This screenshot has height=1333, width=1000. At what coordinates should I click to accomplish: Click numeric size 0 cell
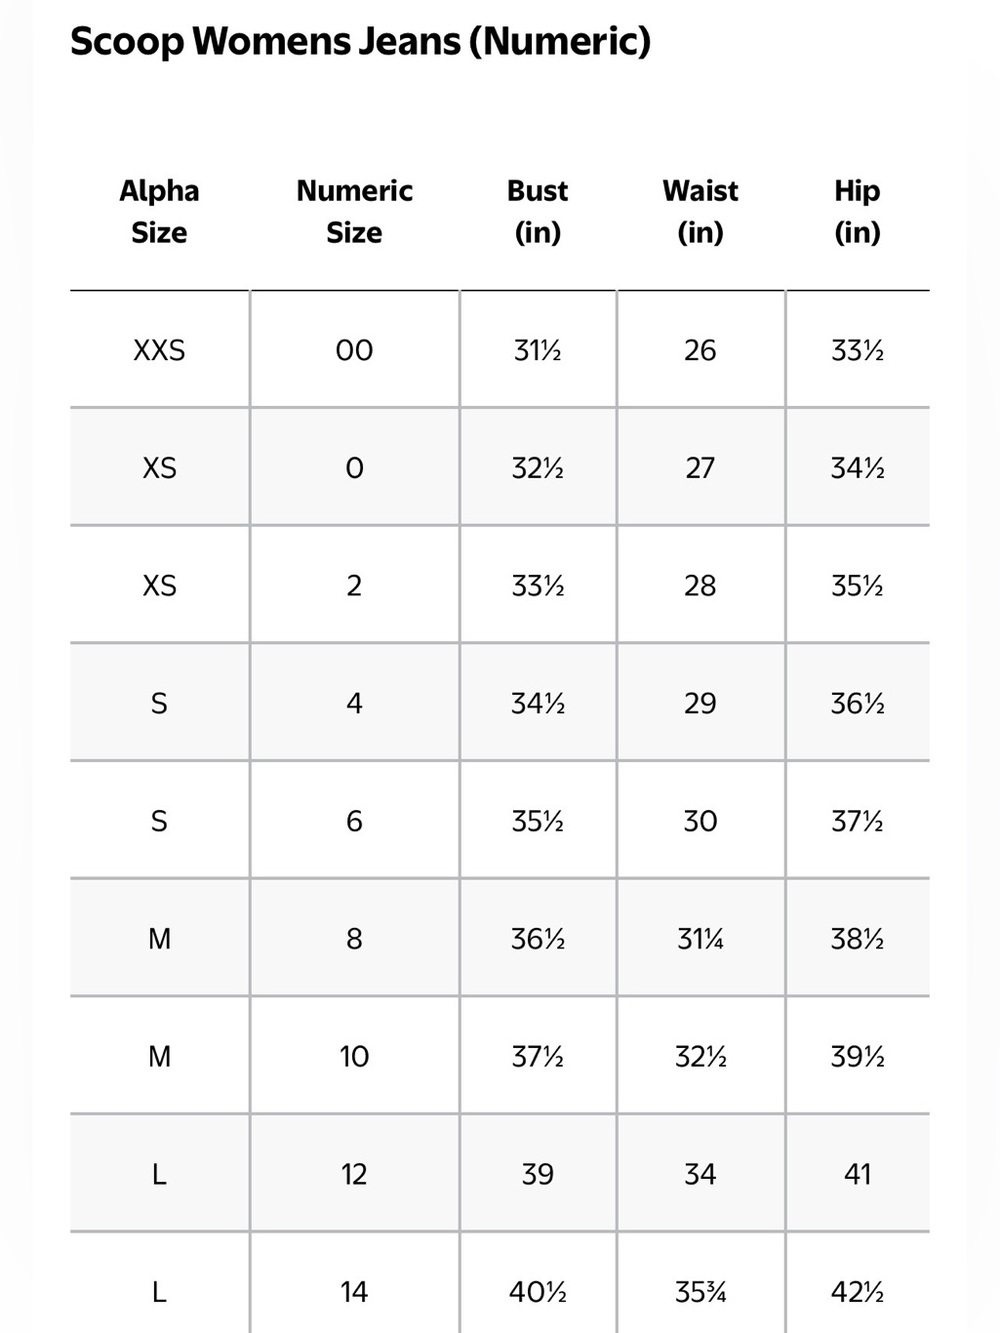coord(354,468)
